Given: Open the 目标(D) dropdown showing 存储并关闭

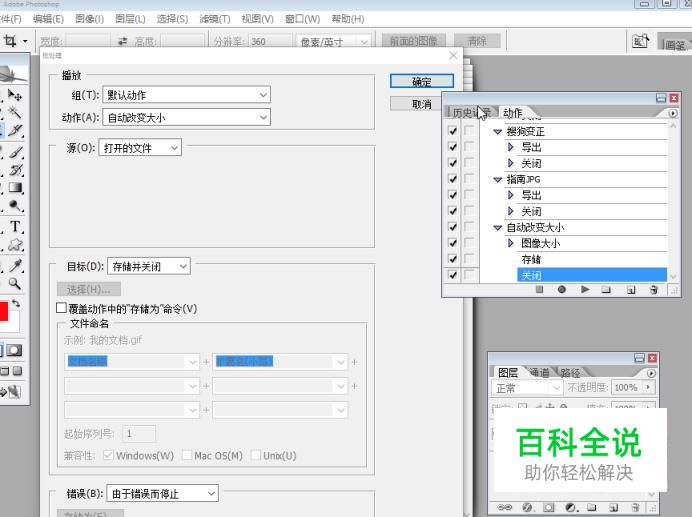Looking at the screenshot, I should click(x=149, y=266).
